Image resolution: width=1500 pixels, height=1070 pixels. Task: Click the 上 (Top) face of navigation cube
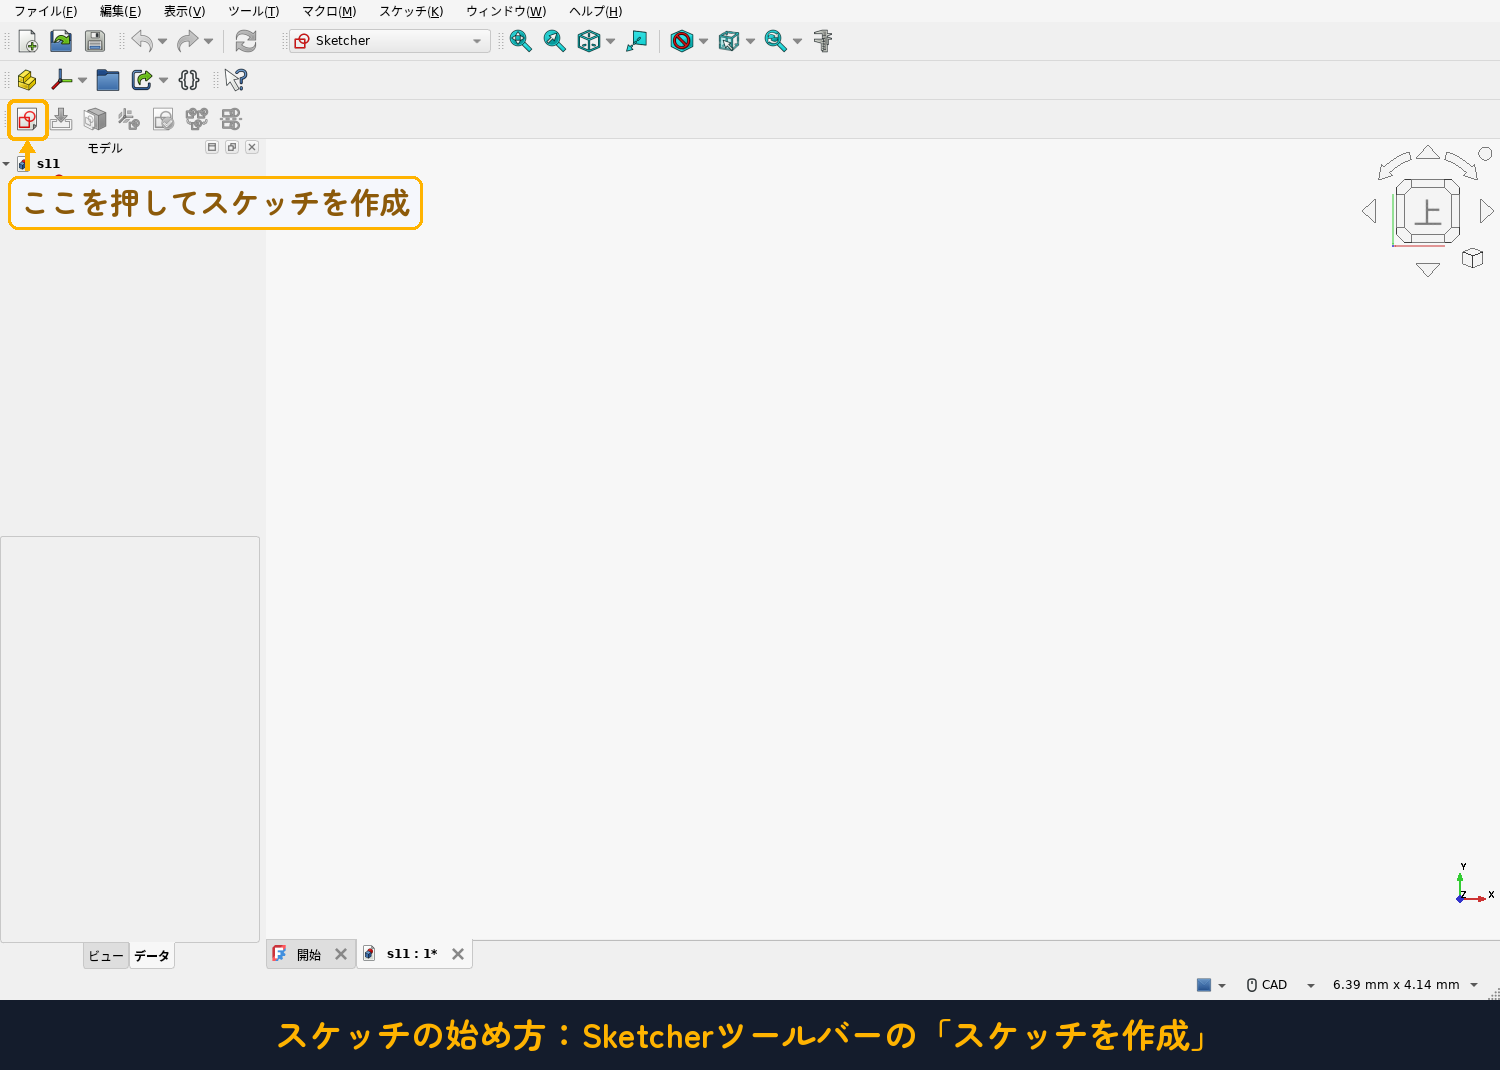1428,212
